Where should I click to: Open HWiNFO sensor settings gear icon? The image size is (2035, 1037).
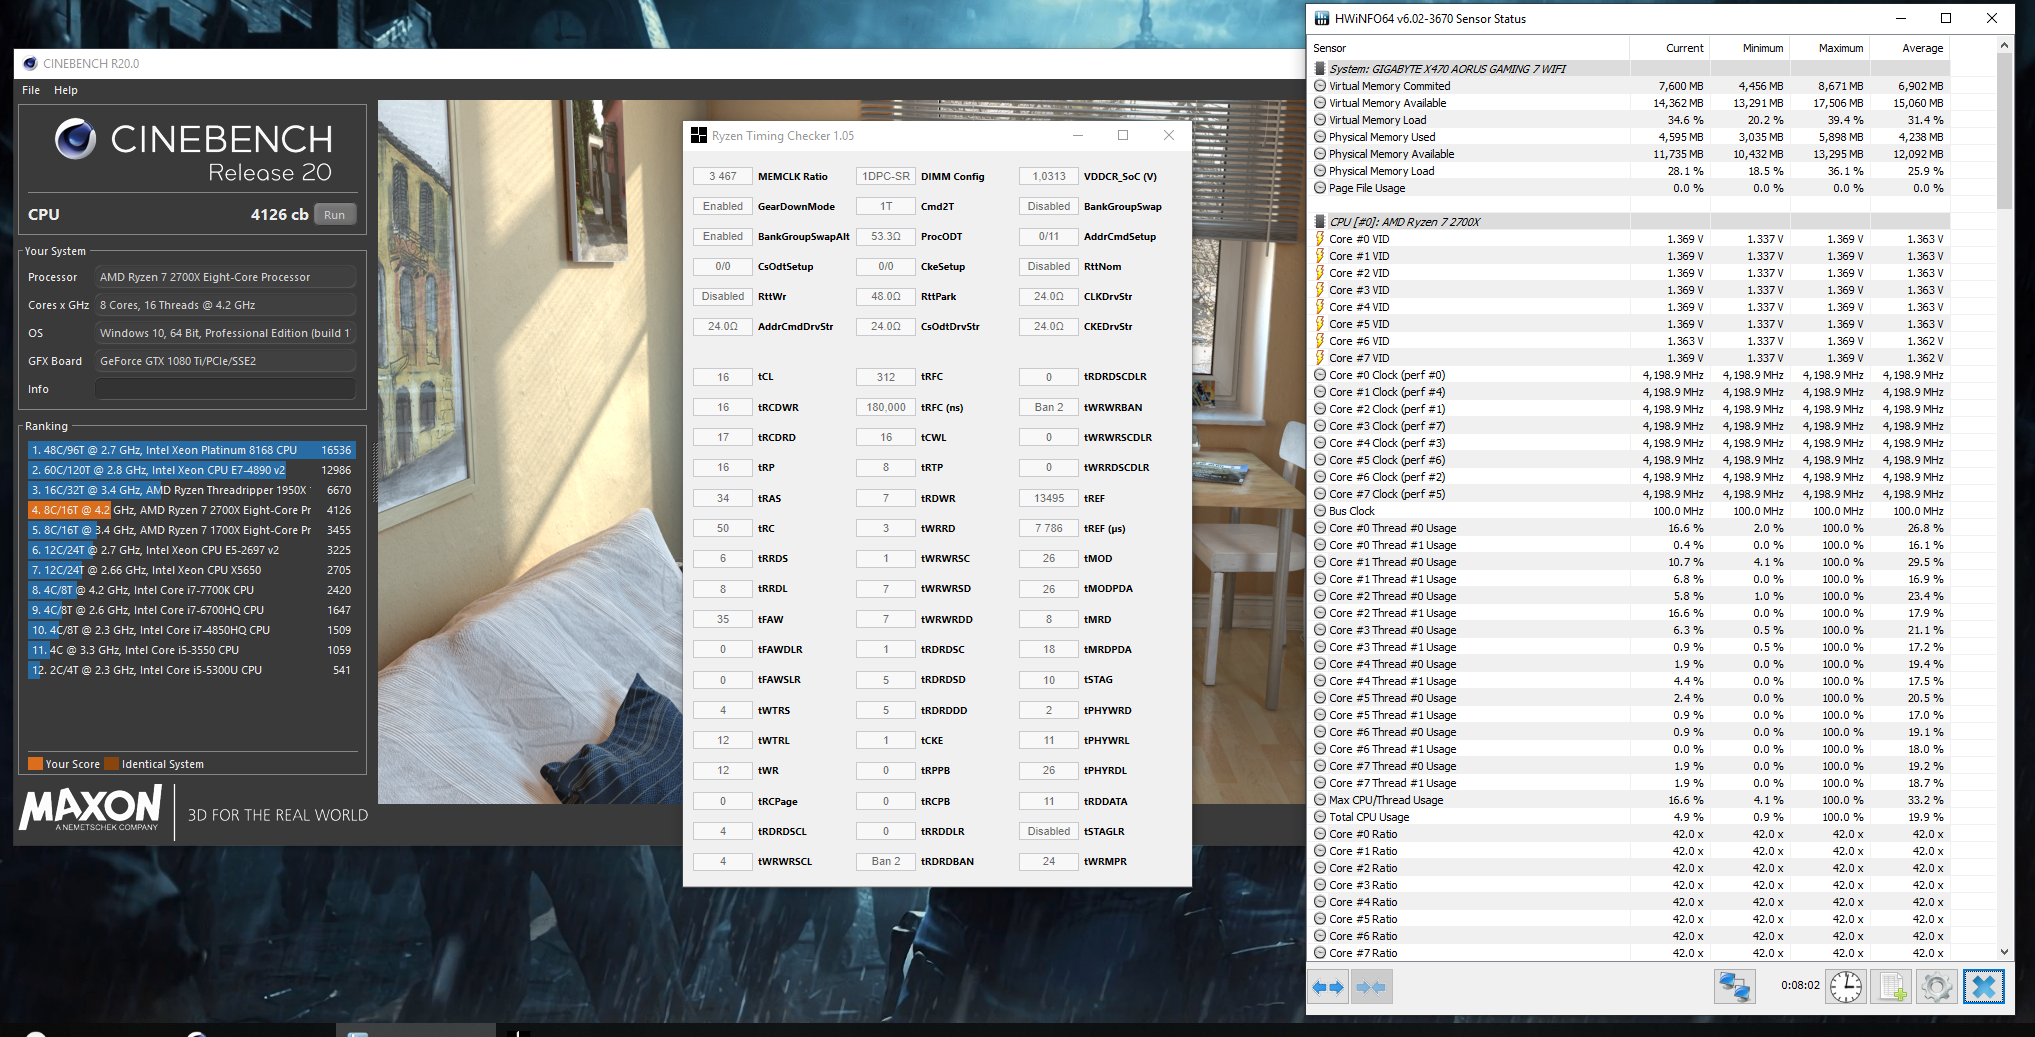tap(1937, 987)
